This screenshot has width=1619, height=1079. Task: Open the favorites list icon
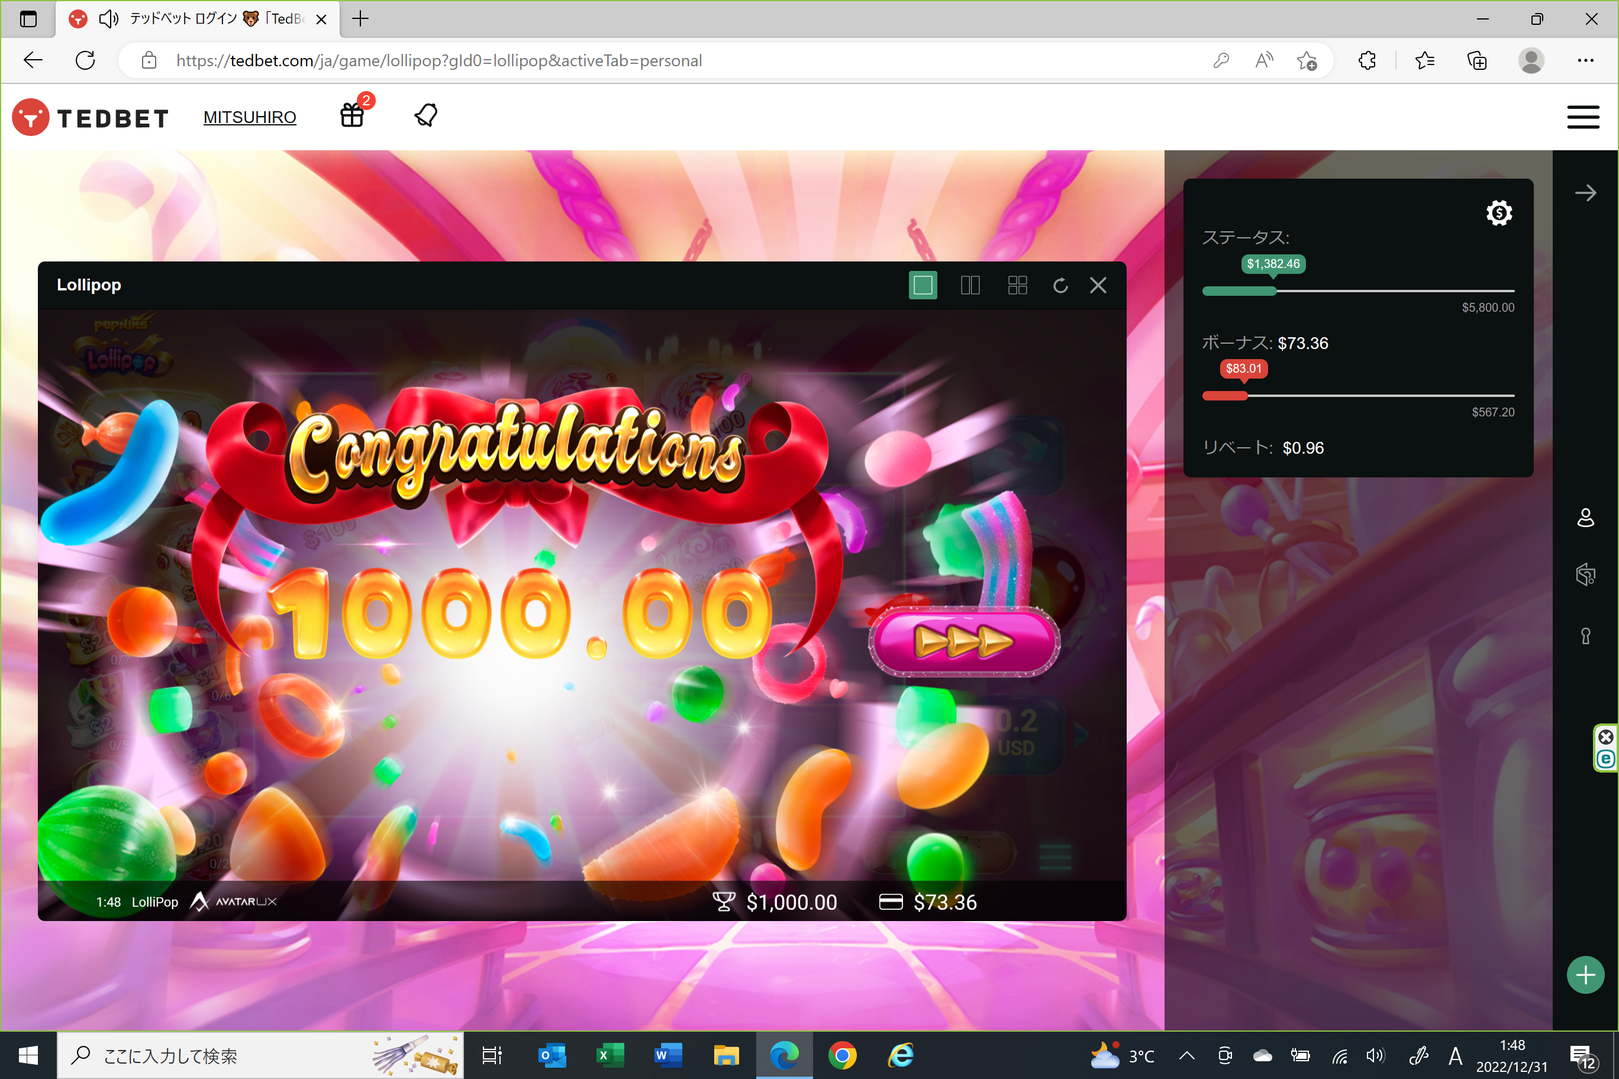coord(1425,60)
